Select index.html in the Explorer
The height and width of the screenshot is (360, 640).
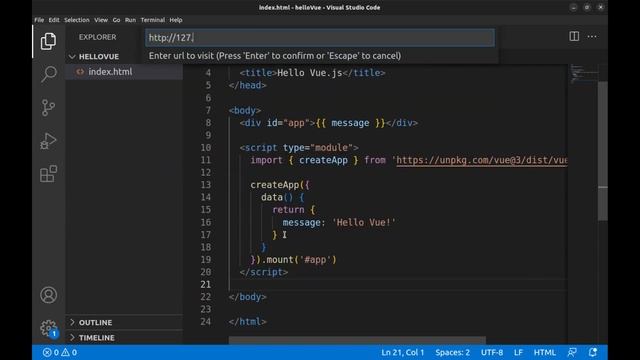tap(124, 72)
